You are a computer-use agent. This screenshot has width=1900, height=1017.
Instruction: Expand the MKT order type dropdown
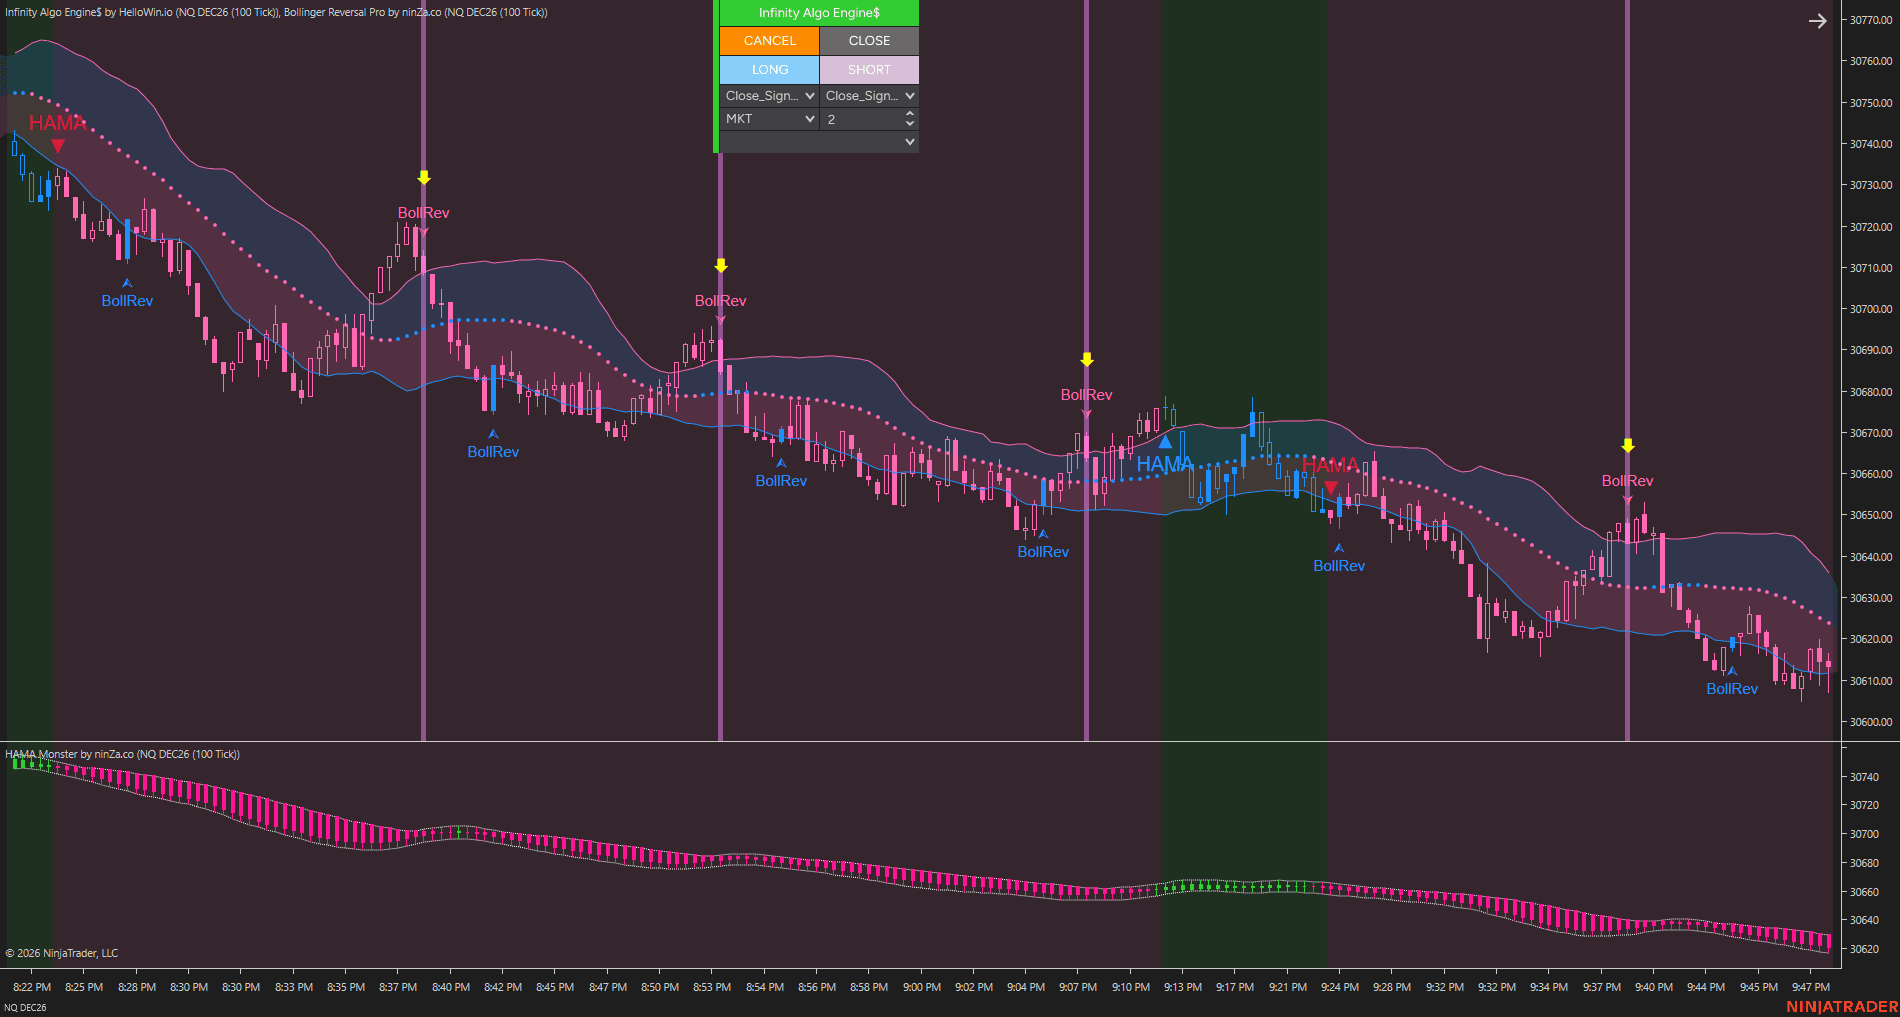point(769,119)
